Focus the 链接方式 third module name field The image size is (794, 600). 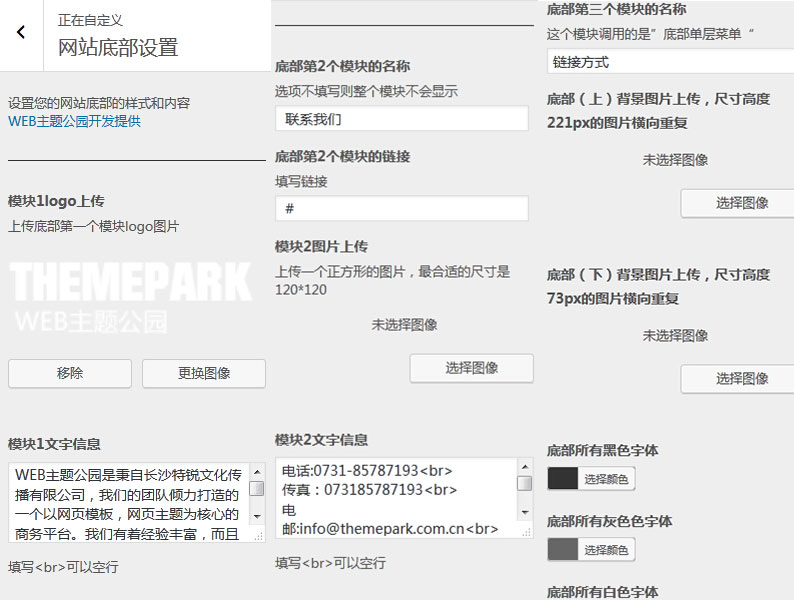pyautogui.click(x=670, y=62)
